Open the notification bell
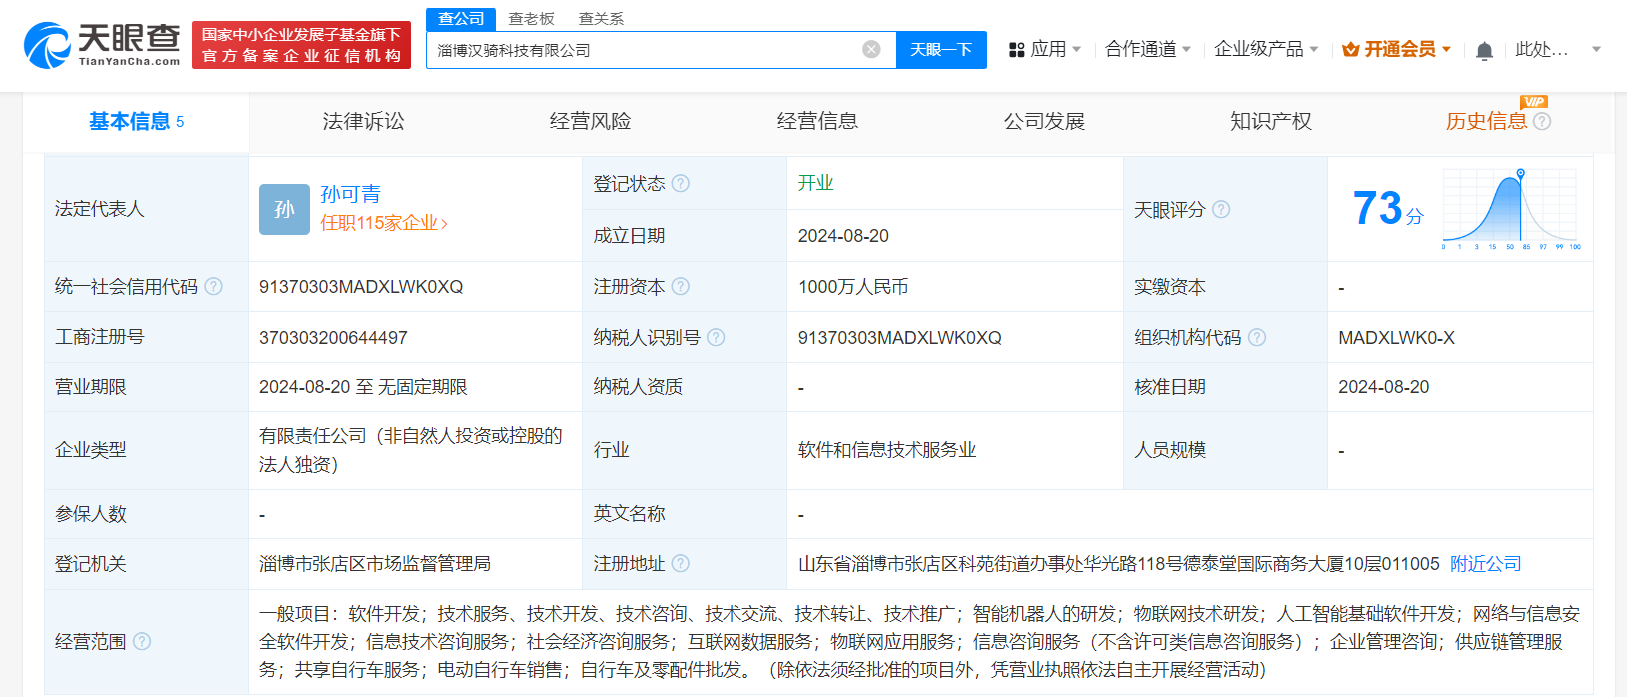 (x=1484, y=50)
